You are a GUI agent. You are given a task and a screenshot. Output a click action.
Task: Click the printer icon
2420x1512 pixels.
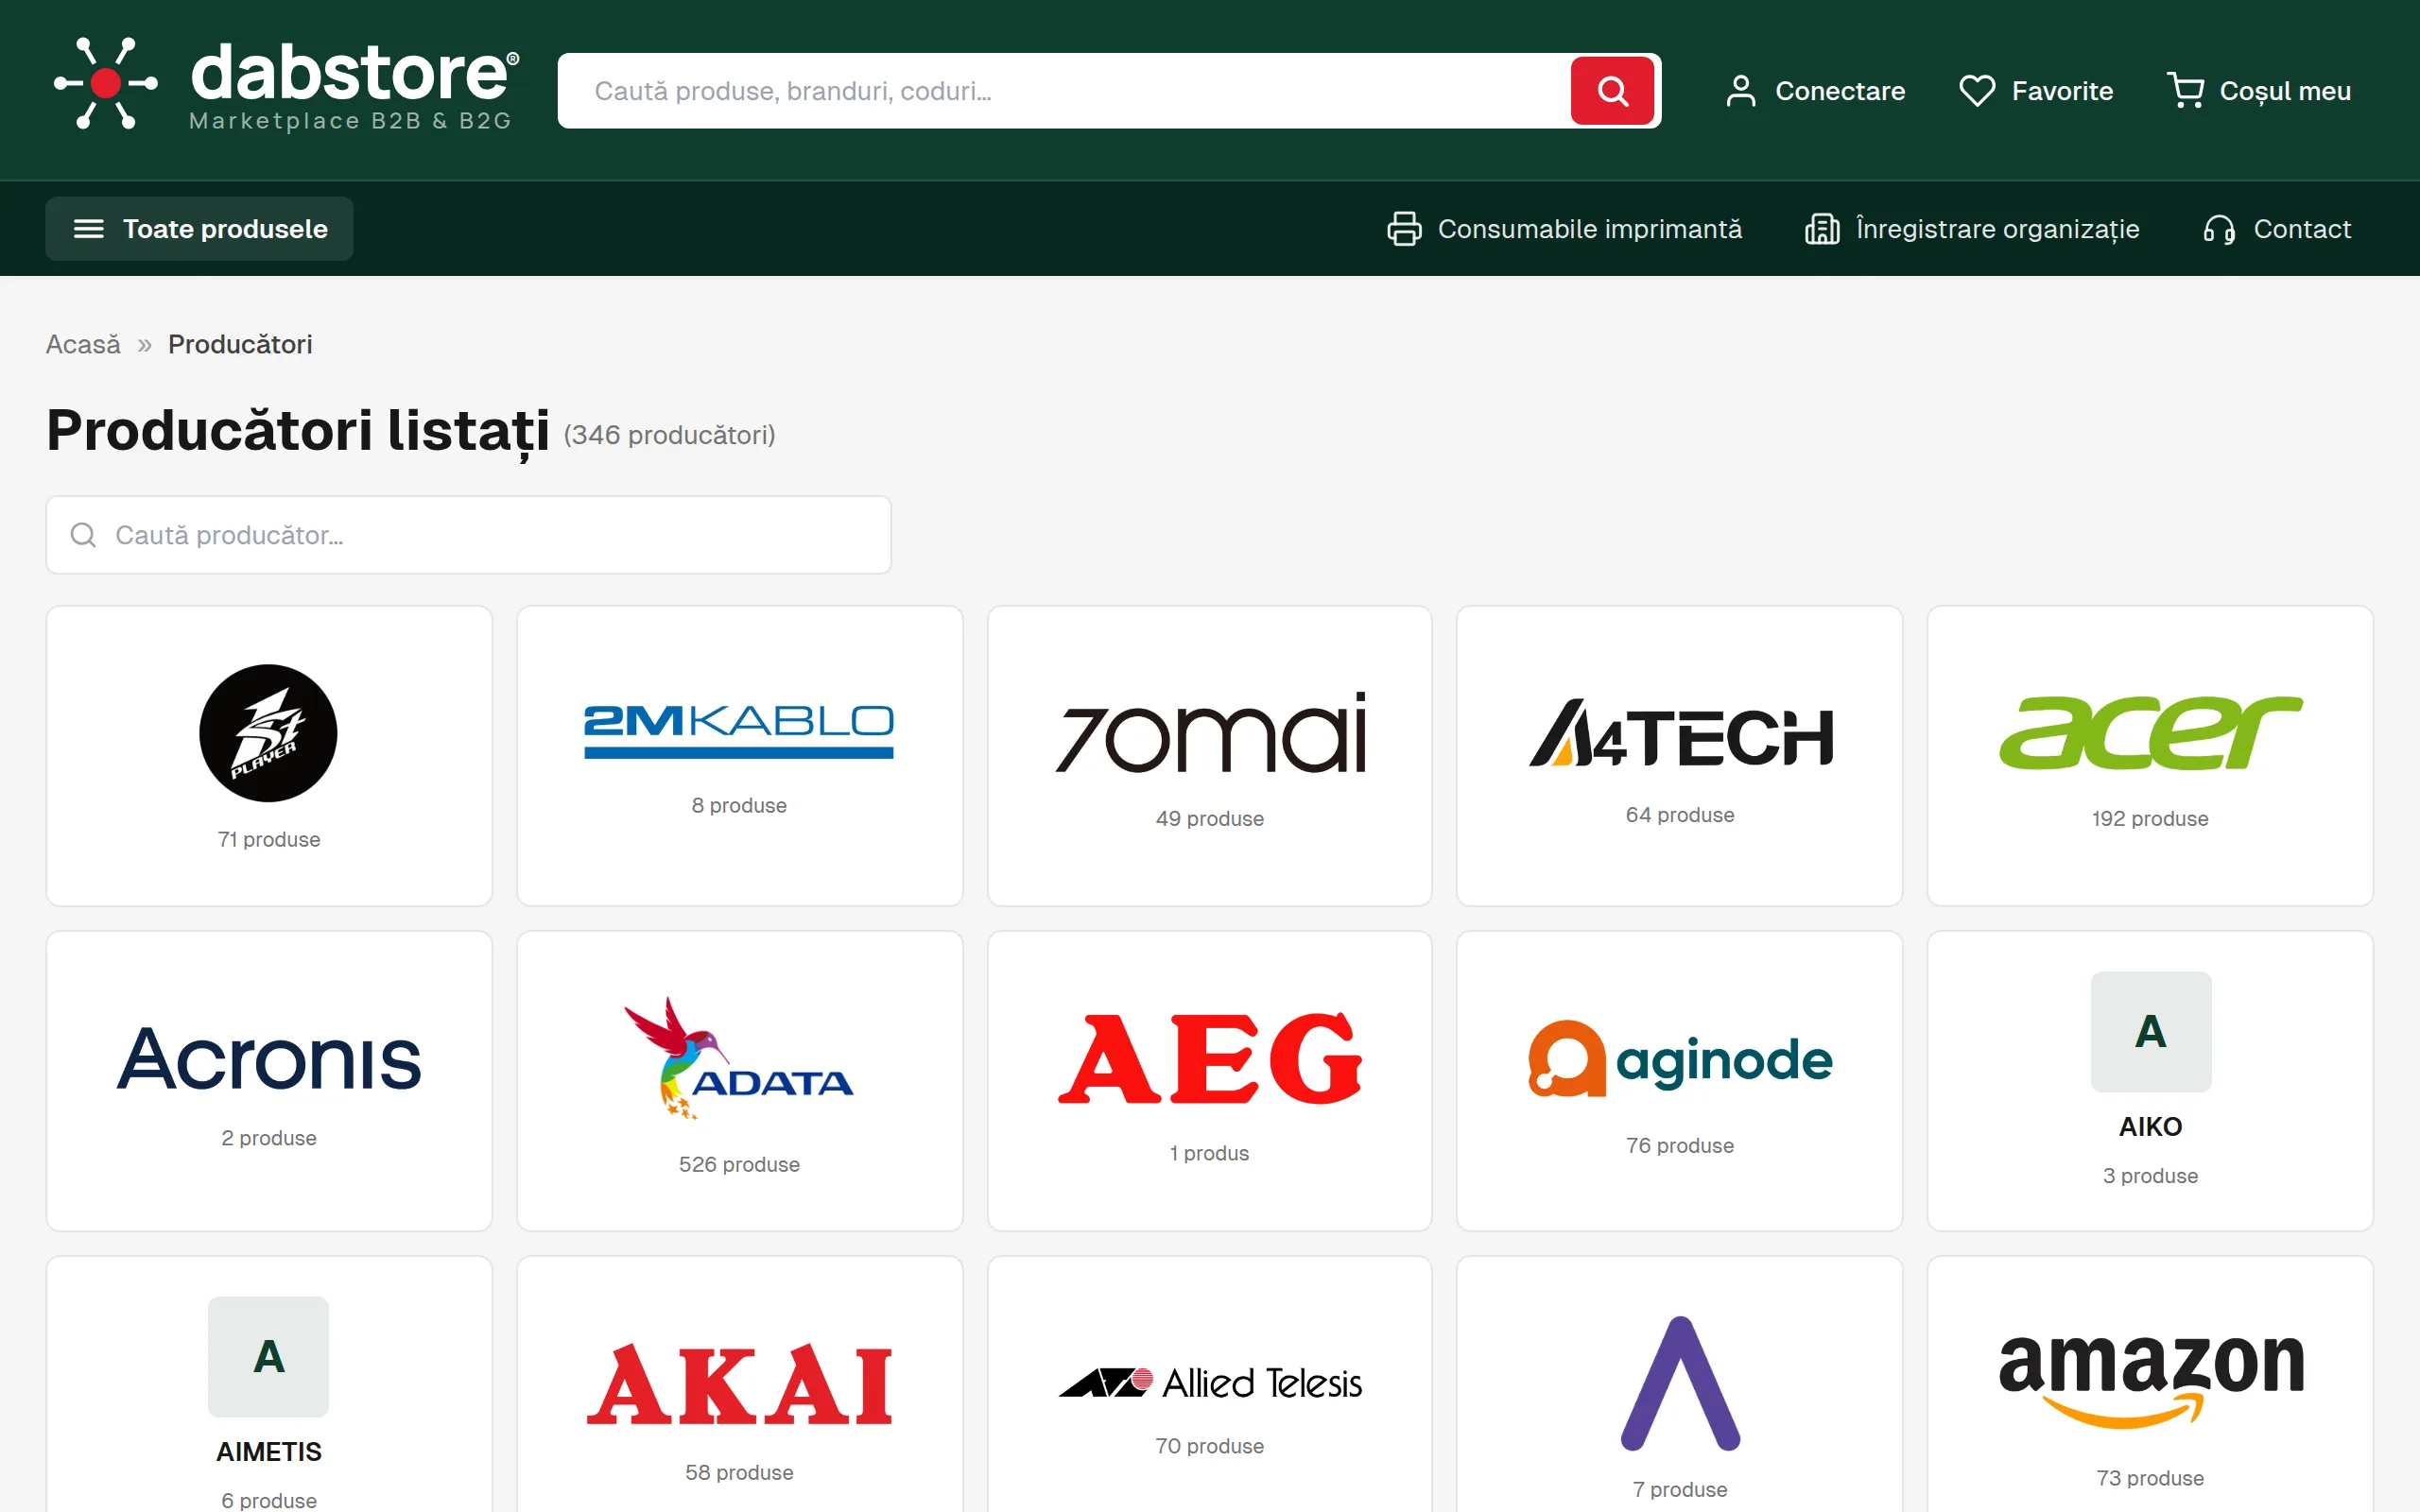point(1404,229)
